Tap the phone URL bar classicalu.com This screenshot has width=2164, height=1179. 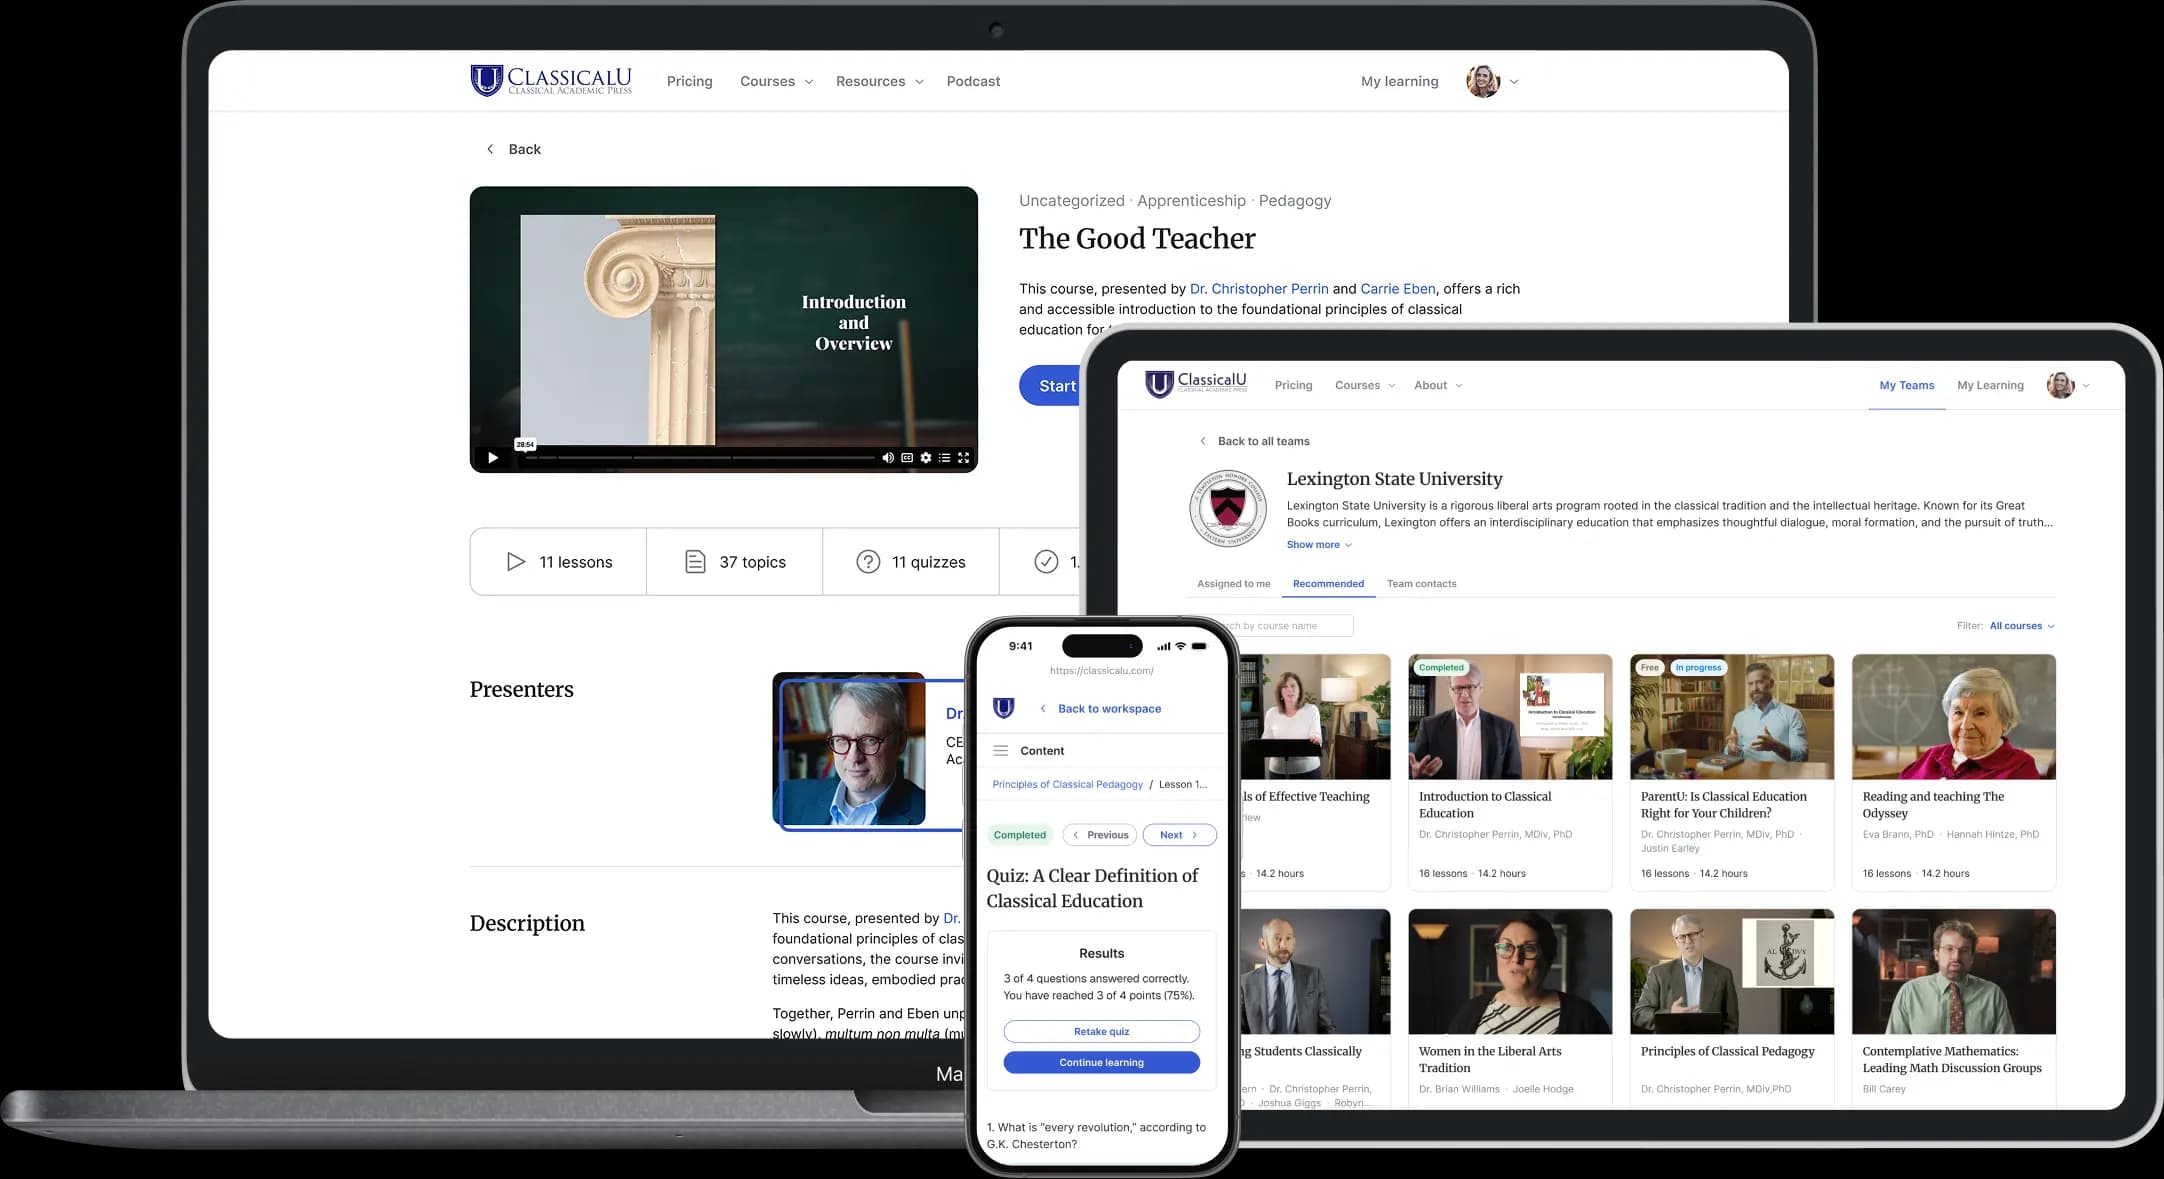coord(1102,671)
